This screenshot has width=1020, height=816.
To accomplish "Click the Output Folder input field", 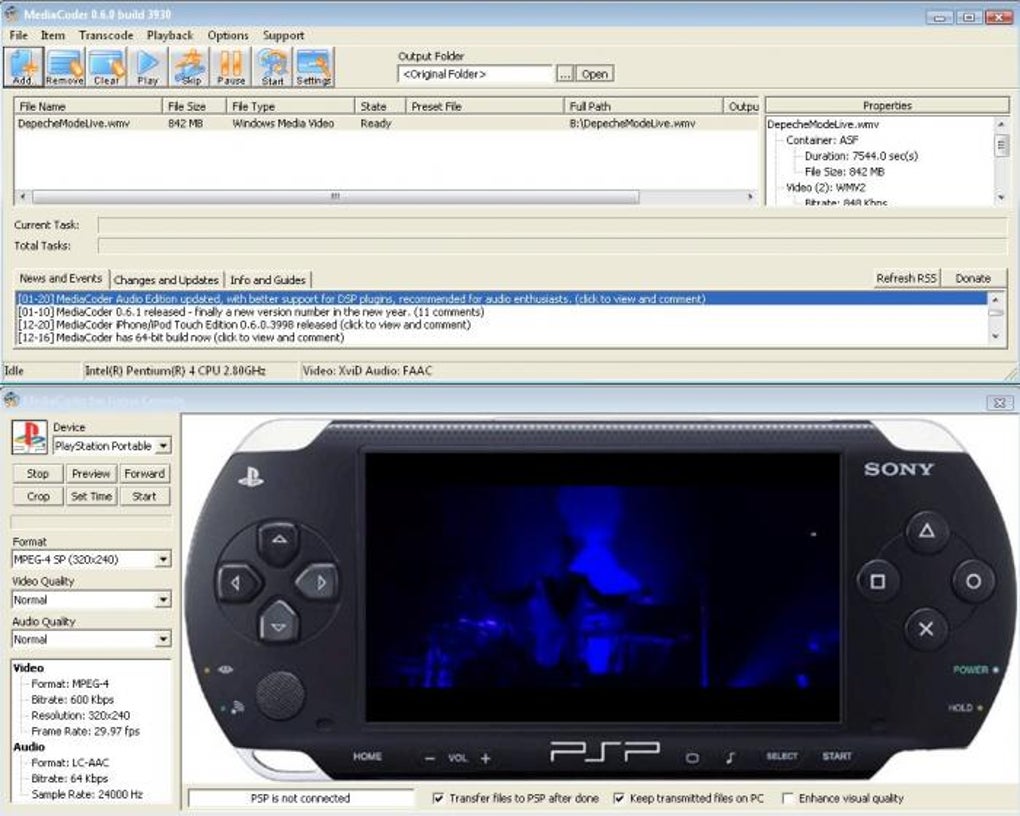I will tap(475, 74).
